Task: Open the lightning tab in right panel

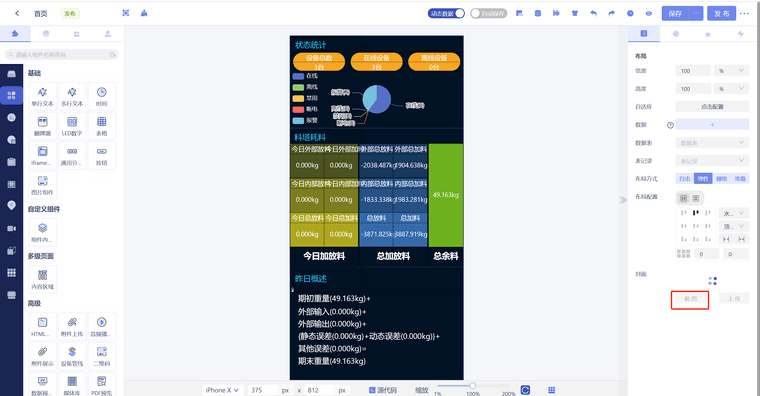Action: click(740, 34)
